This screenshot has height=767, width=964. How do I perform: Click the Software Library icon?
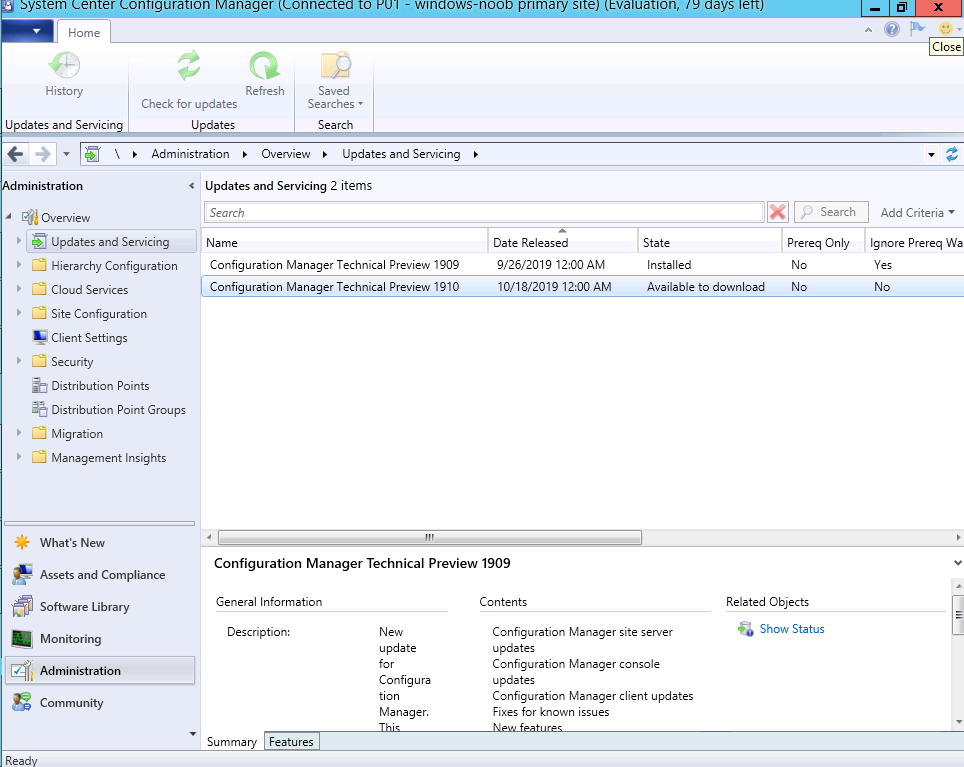coord(22,607)
